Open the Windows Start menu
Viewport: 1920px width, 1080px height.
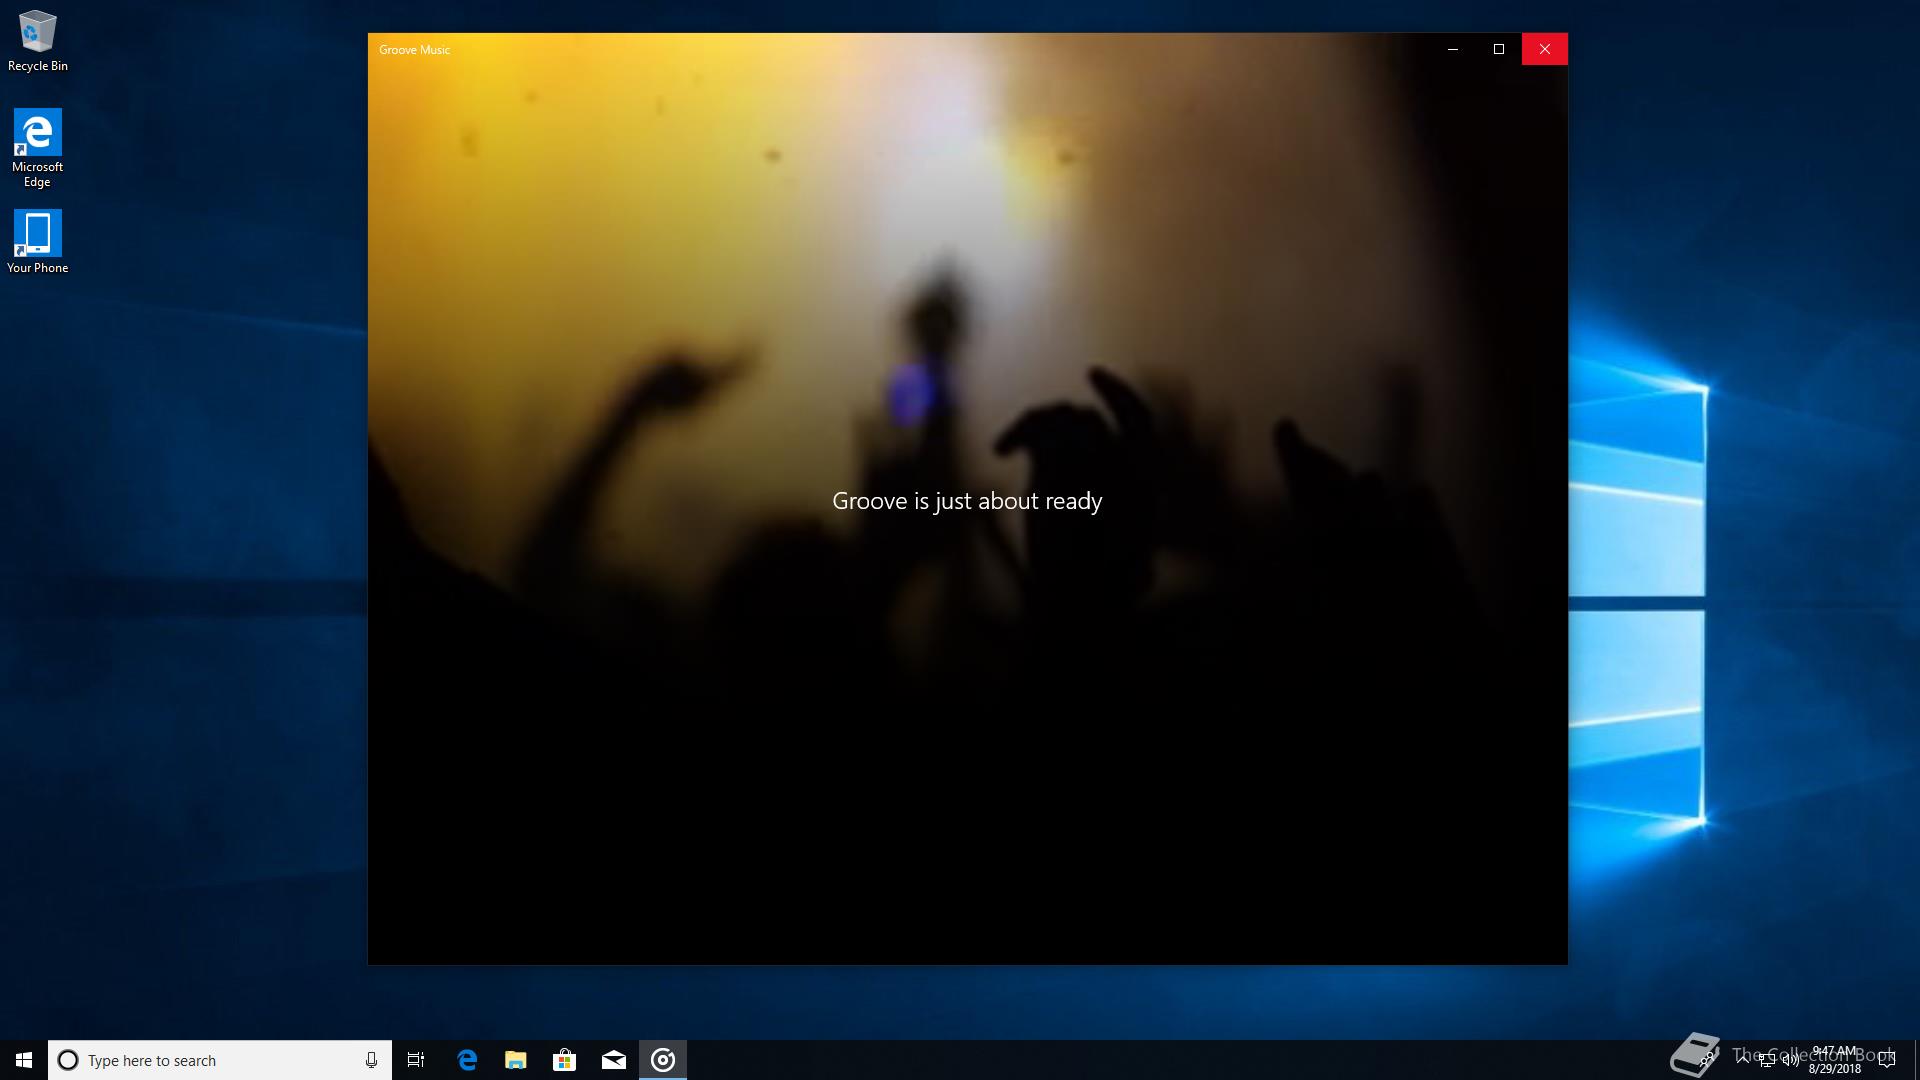tap(24, 1060)
